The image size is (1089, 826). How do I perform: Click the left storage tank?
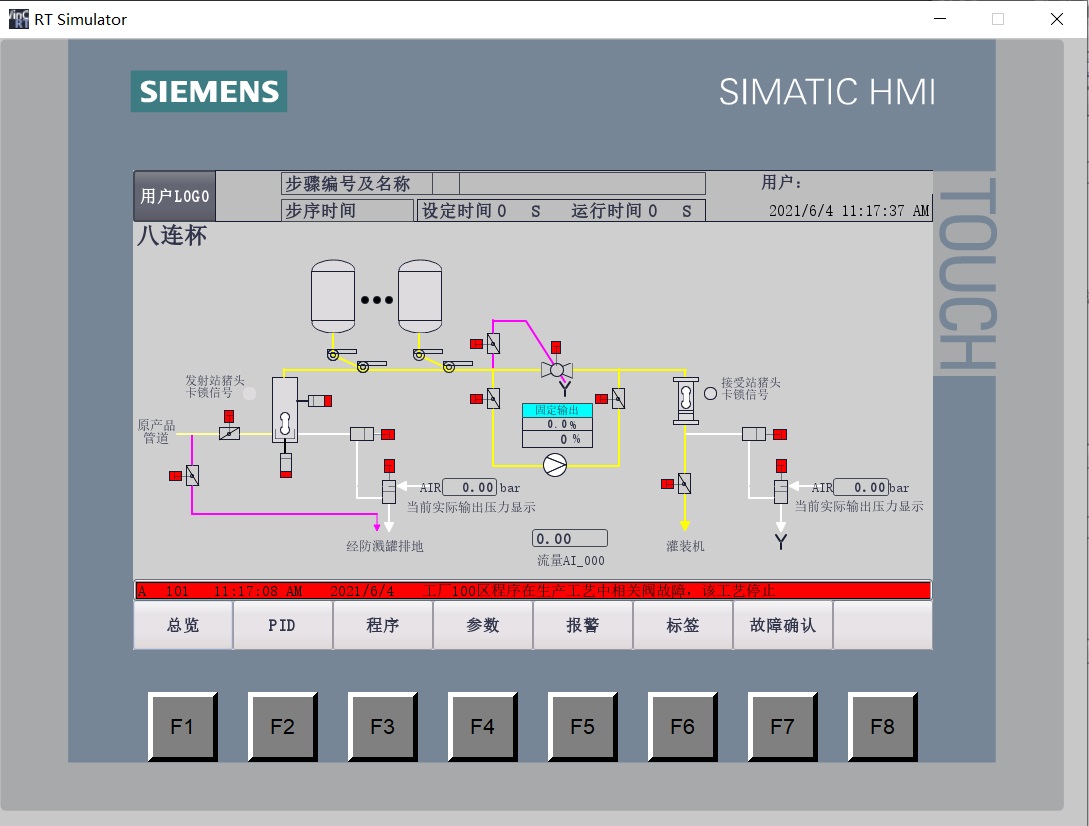[333, 297]
